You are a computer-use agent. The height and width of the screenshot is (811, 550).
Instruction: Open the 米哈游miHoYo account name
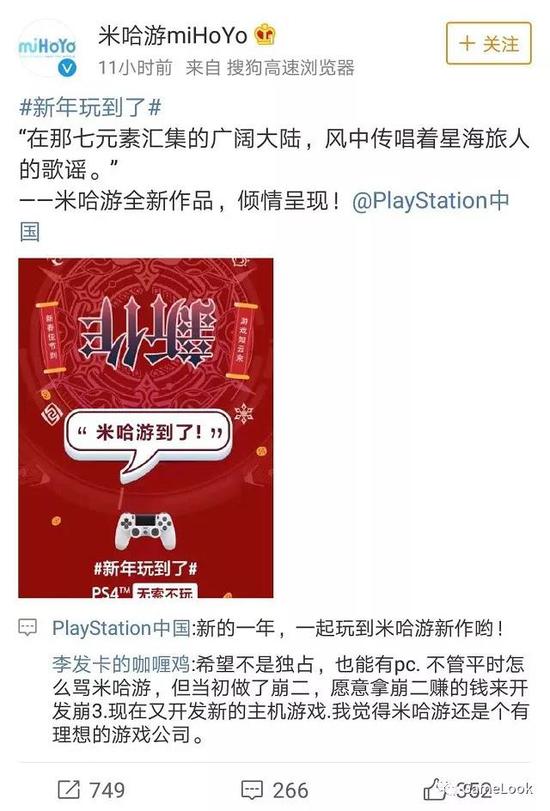[x=173, y=35]
